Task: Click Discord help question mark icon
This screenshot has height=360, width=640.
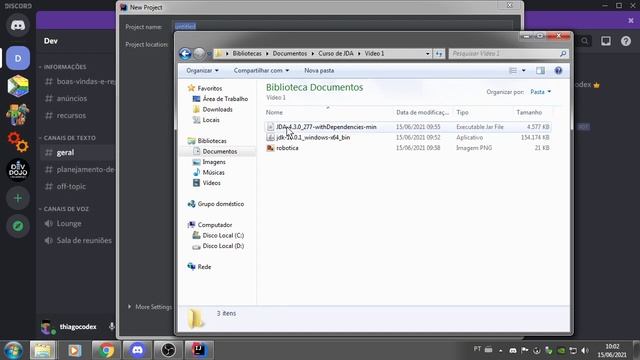Action: [x=626, y=41]
